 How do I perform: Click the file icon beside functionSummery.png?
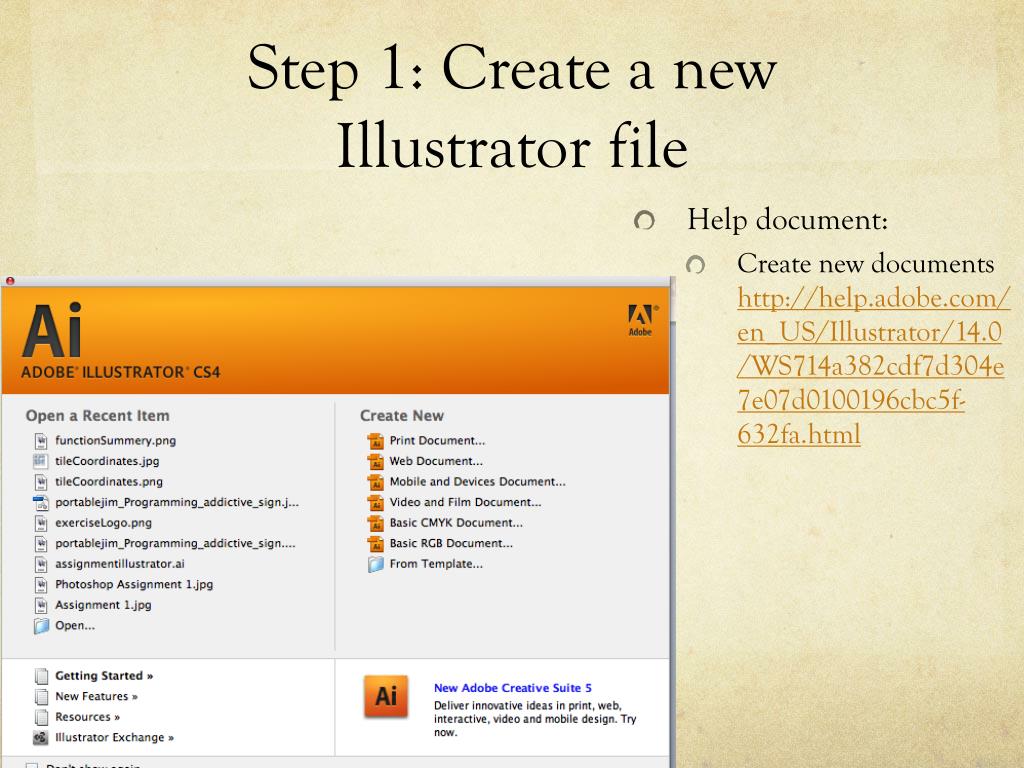[x=41, y=441]
